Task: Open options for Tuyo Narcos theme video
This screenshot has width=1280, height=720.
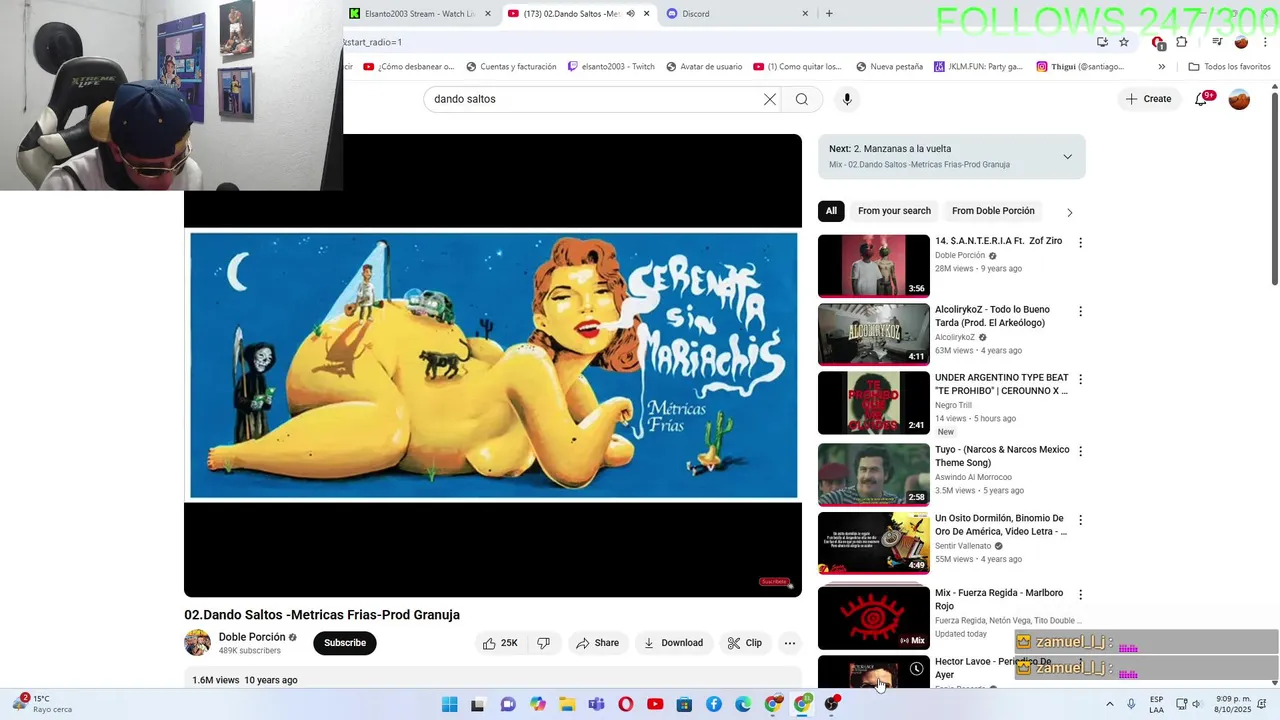Action: pos(1080,452)
